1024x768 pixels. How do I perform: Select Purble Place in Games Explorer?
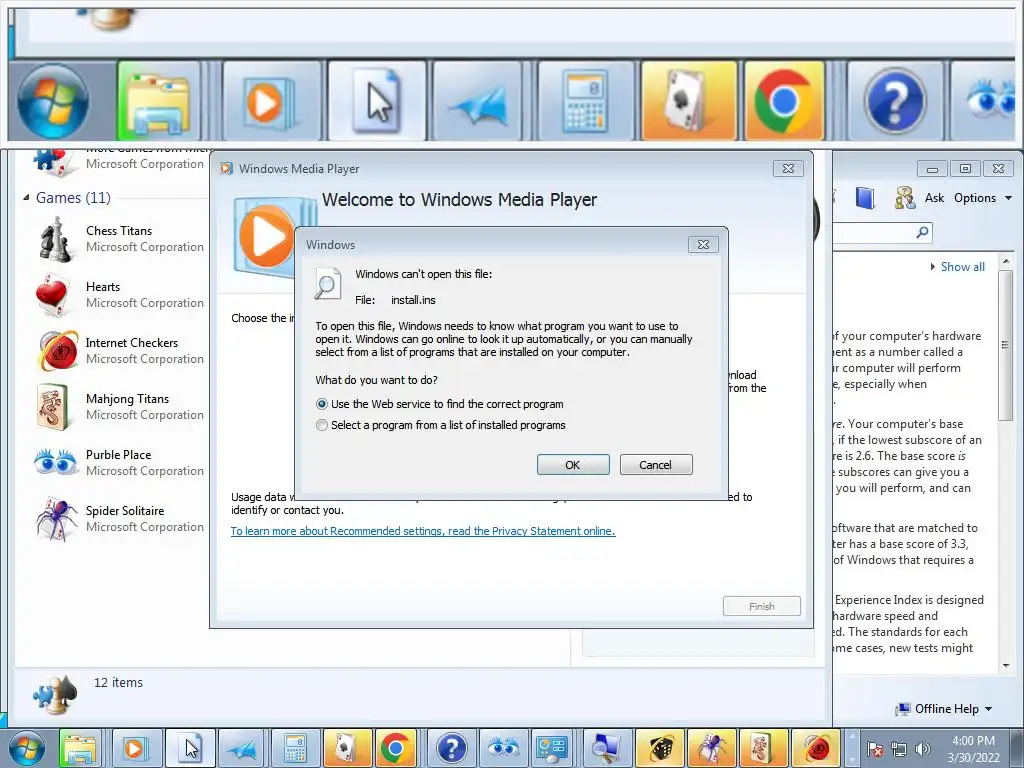(x=120, y=462)
